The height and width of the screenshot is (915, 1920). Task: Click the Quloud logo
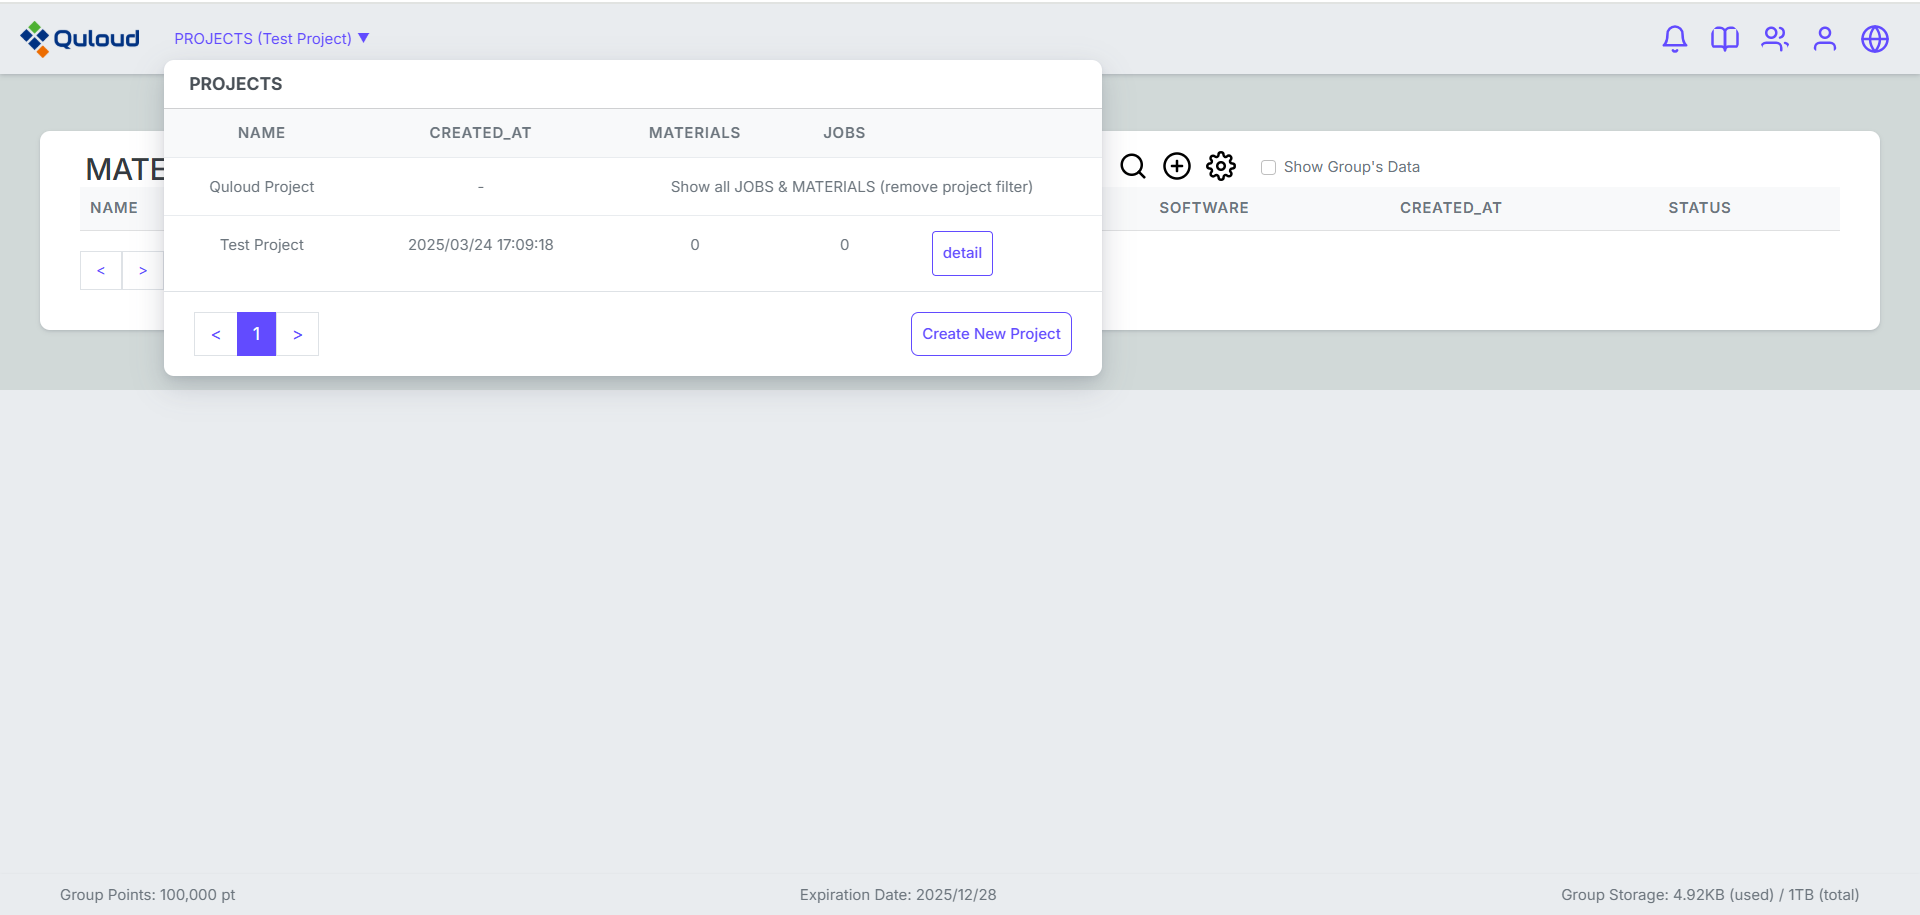pyautogui.click(x=80, y=39)
